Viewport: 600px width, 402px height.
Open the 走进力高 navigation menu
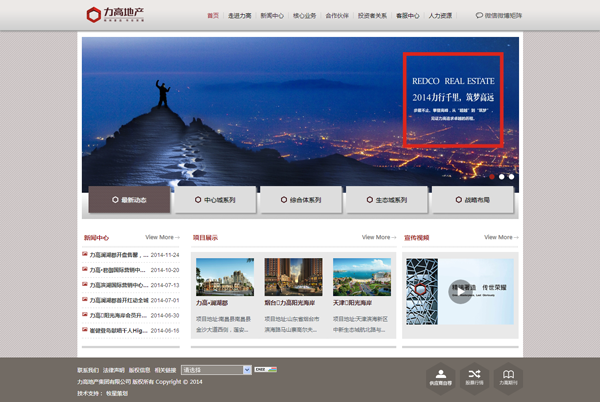[x=240, y=16]
